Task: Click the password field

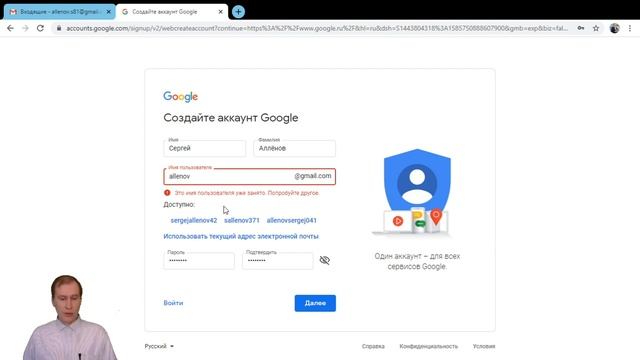Action: pyautogui.click(x=199, y=261)
